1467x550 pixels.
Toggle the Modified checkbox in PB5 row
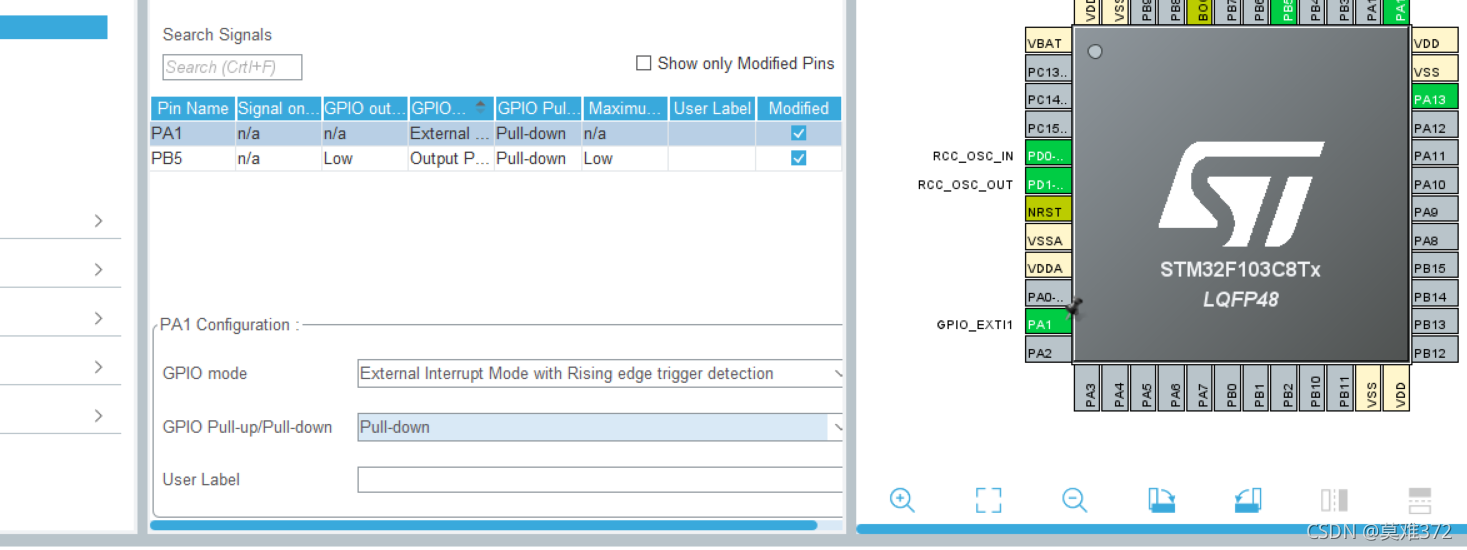(x=798, y=158)
